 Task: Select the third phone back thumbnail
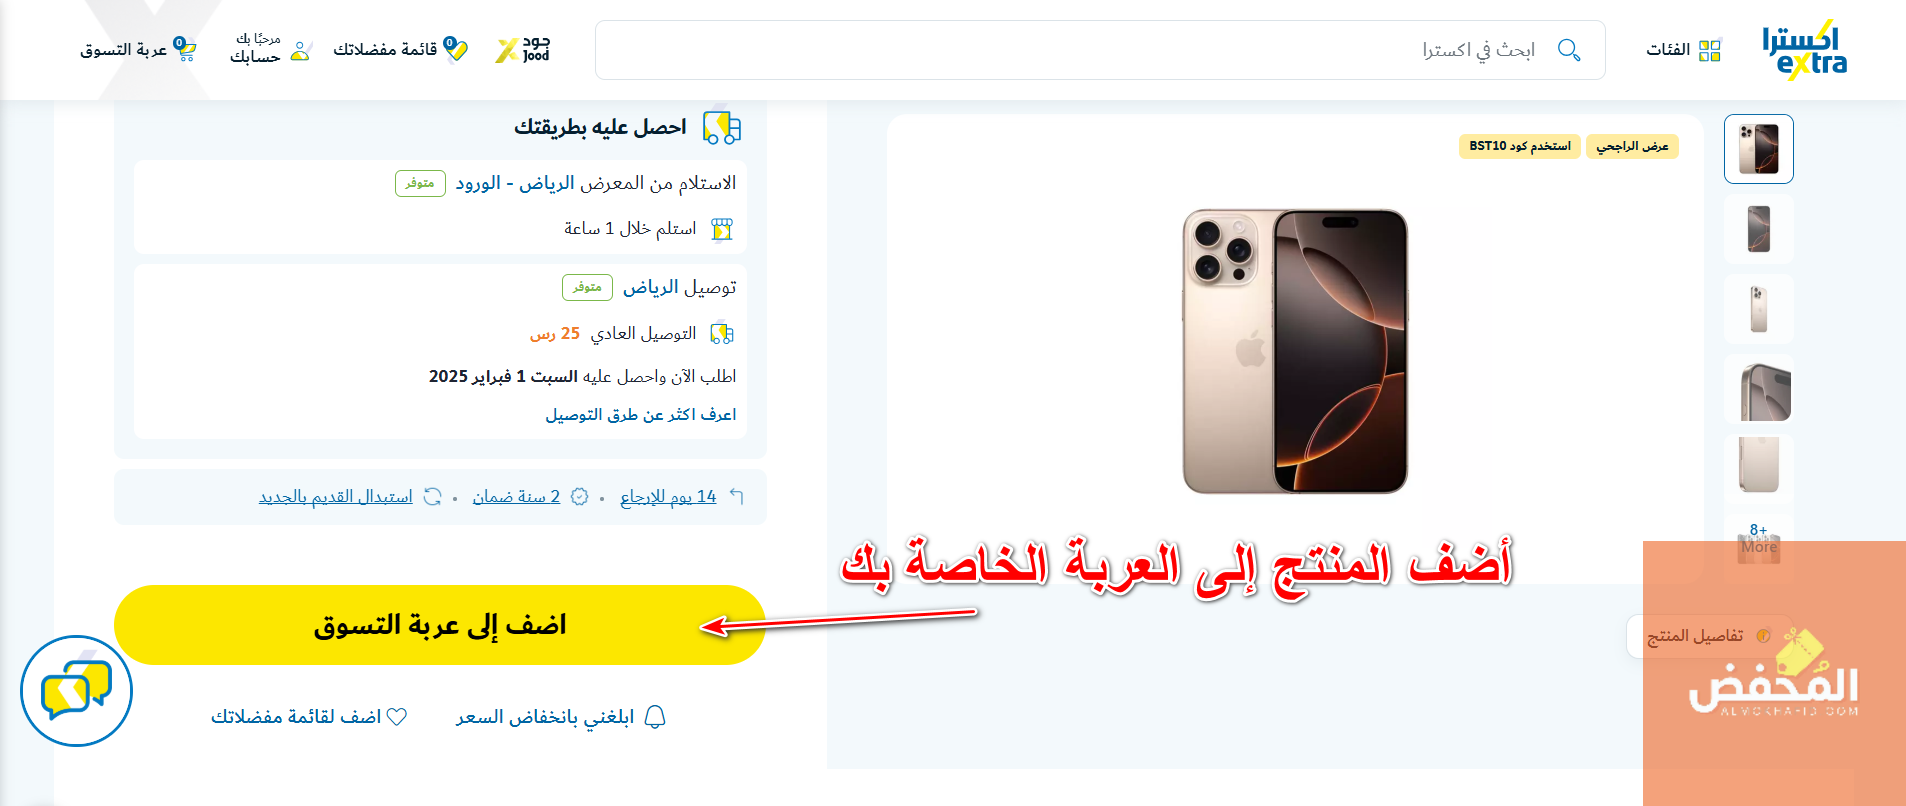click(x=1759, y=309)
